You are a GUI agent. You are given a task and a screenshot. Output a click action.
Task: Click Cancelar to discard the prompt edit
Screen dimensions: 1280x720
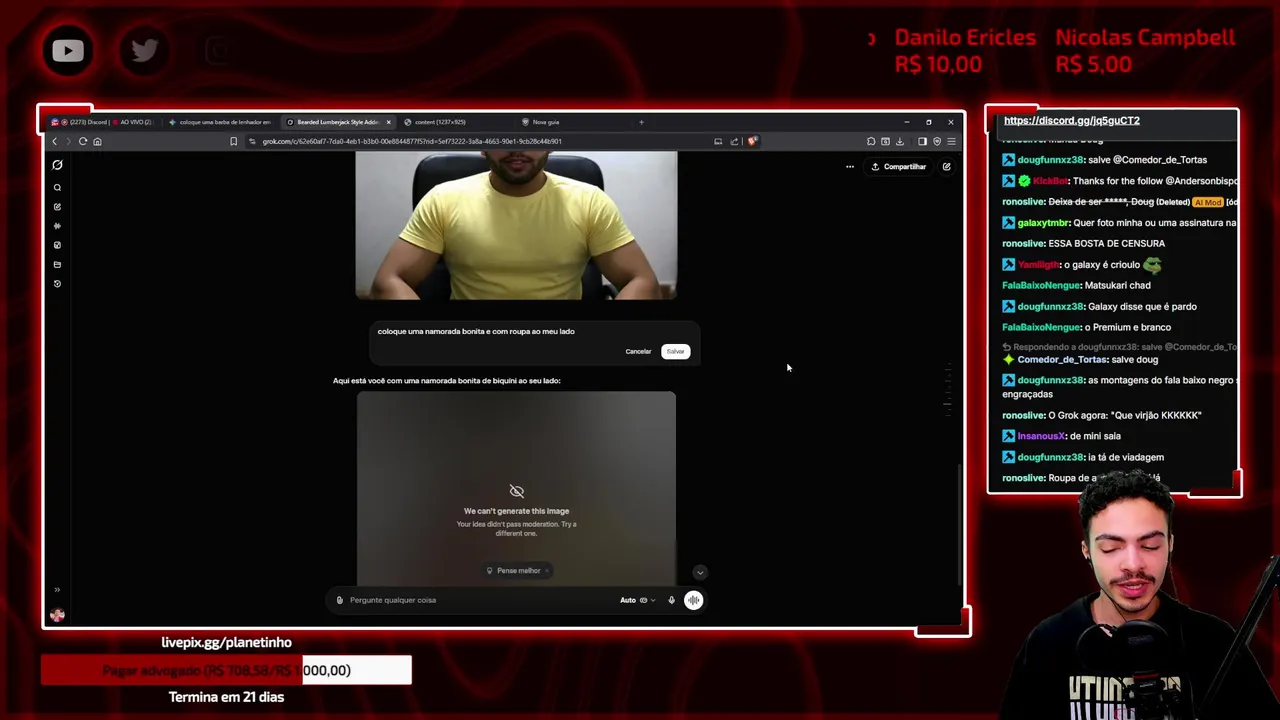point(638,351)
